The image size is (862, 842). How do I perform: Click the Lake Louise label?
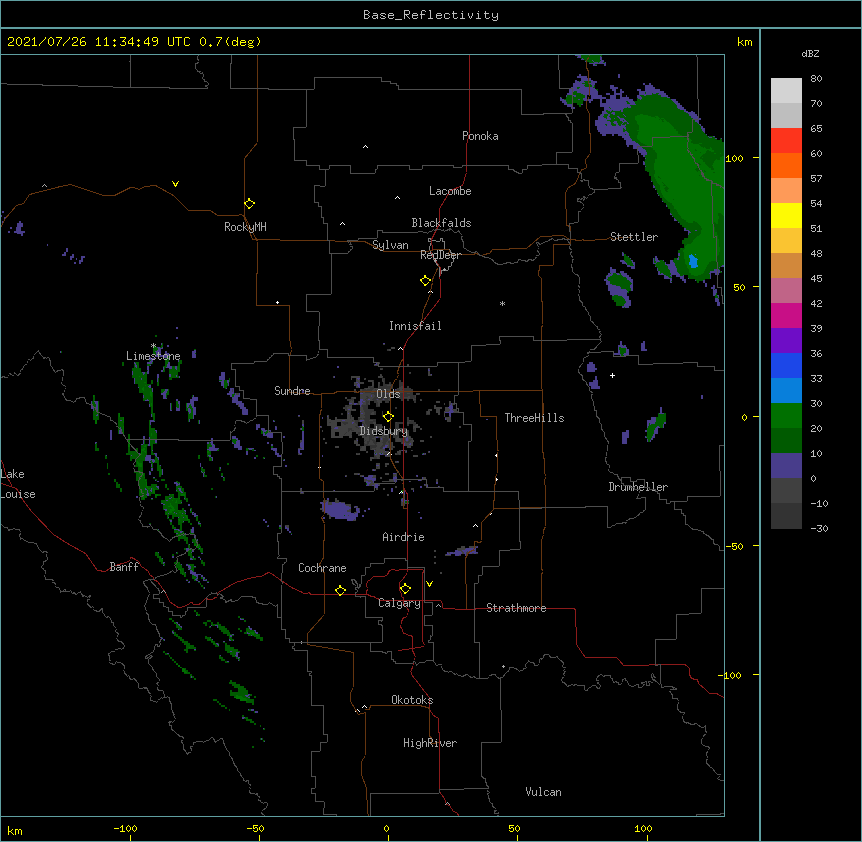tap(18, 484)
